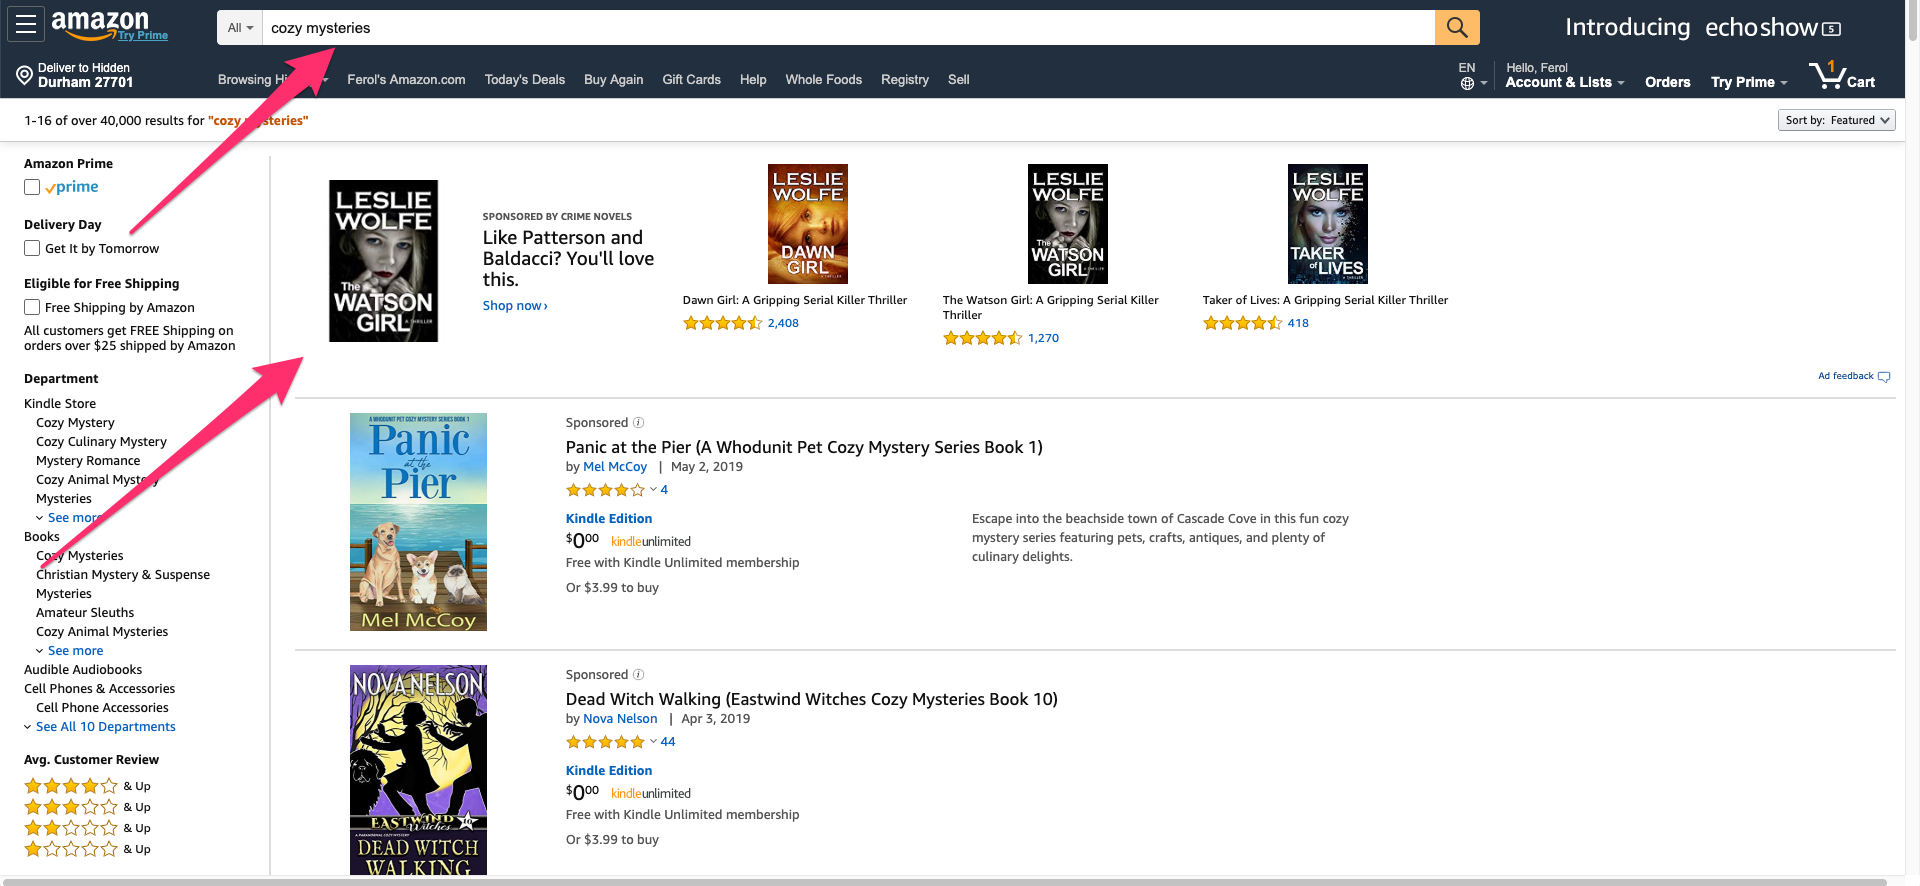Click the Introducing Echo Show banner
The height and width of the screenshot is (886, 1920).
[1703, 28]
